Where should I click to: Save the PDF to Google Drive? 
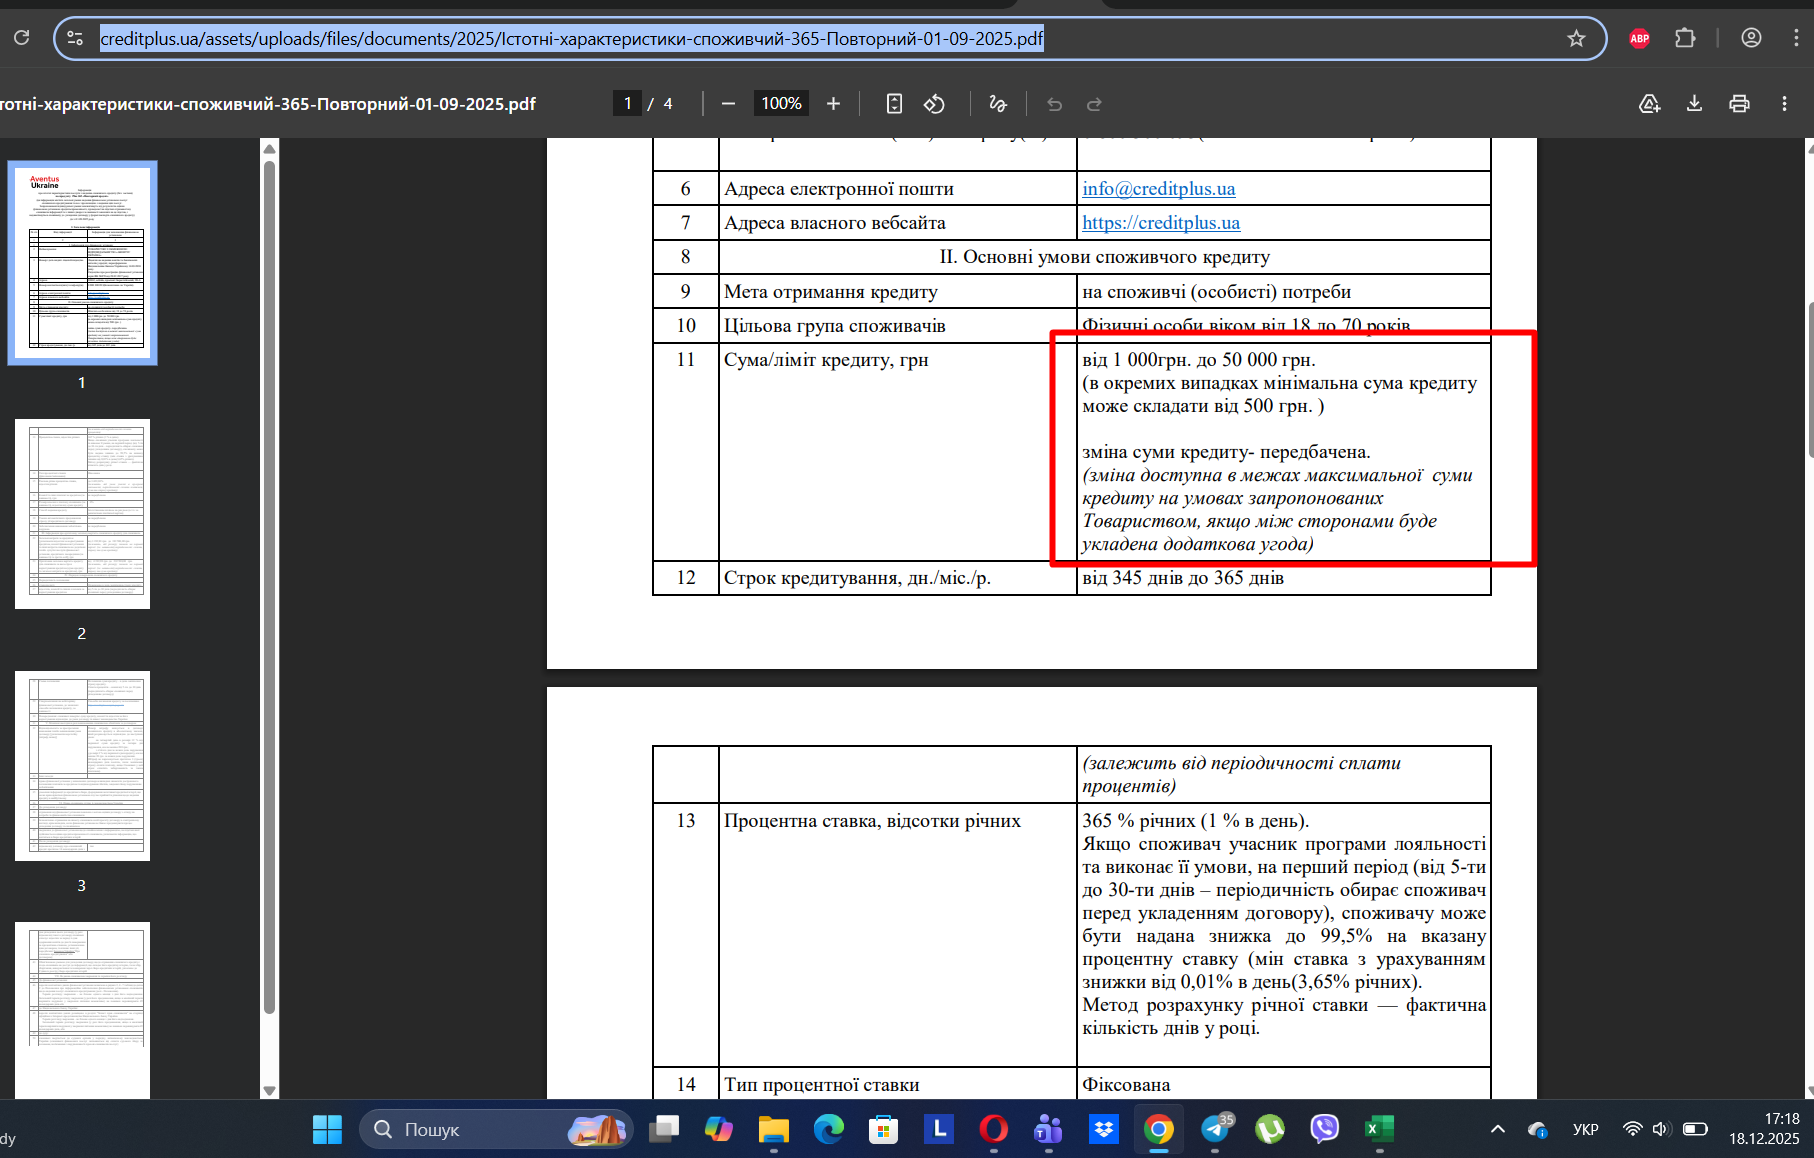[x=1649, y=104]
